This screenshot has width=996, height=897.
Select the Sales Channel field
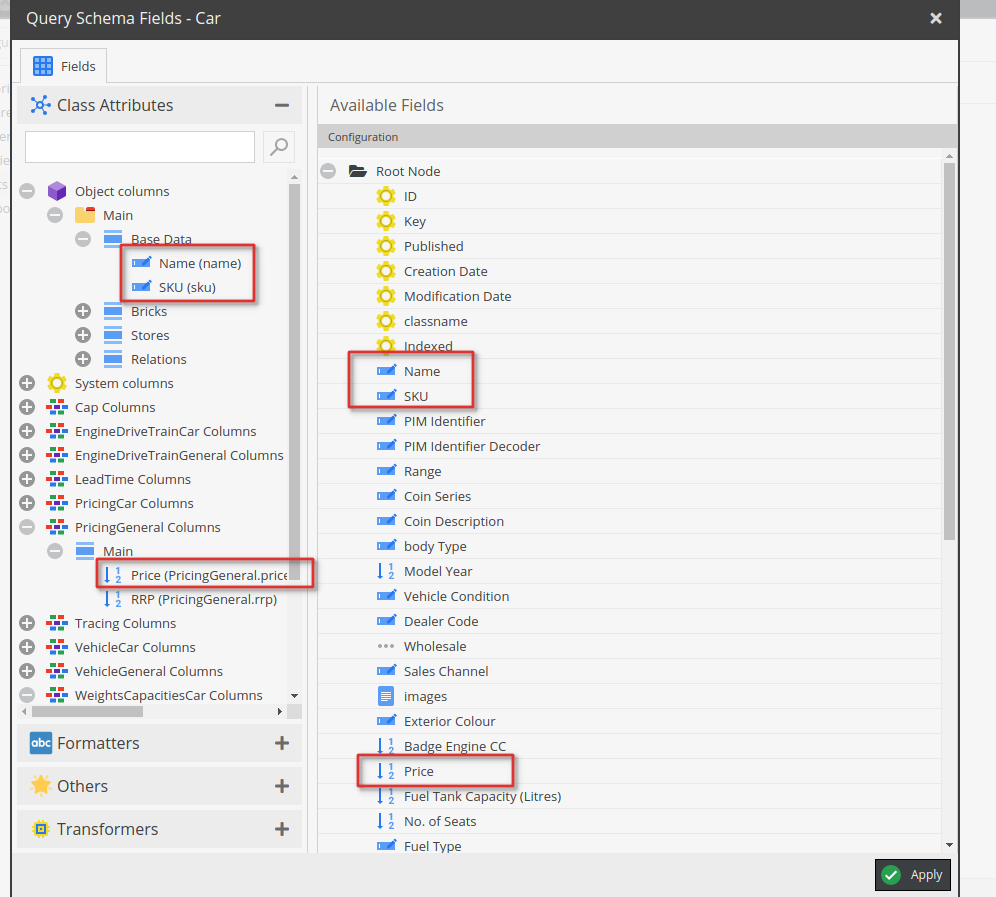(446, 671)
